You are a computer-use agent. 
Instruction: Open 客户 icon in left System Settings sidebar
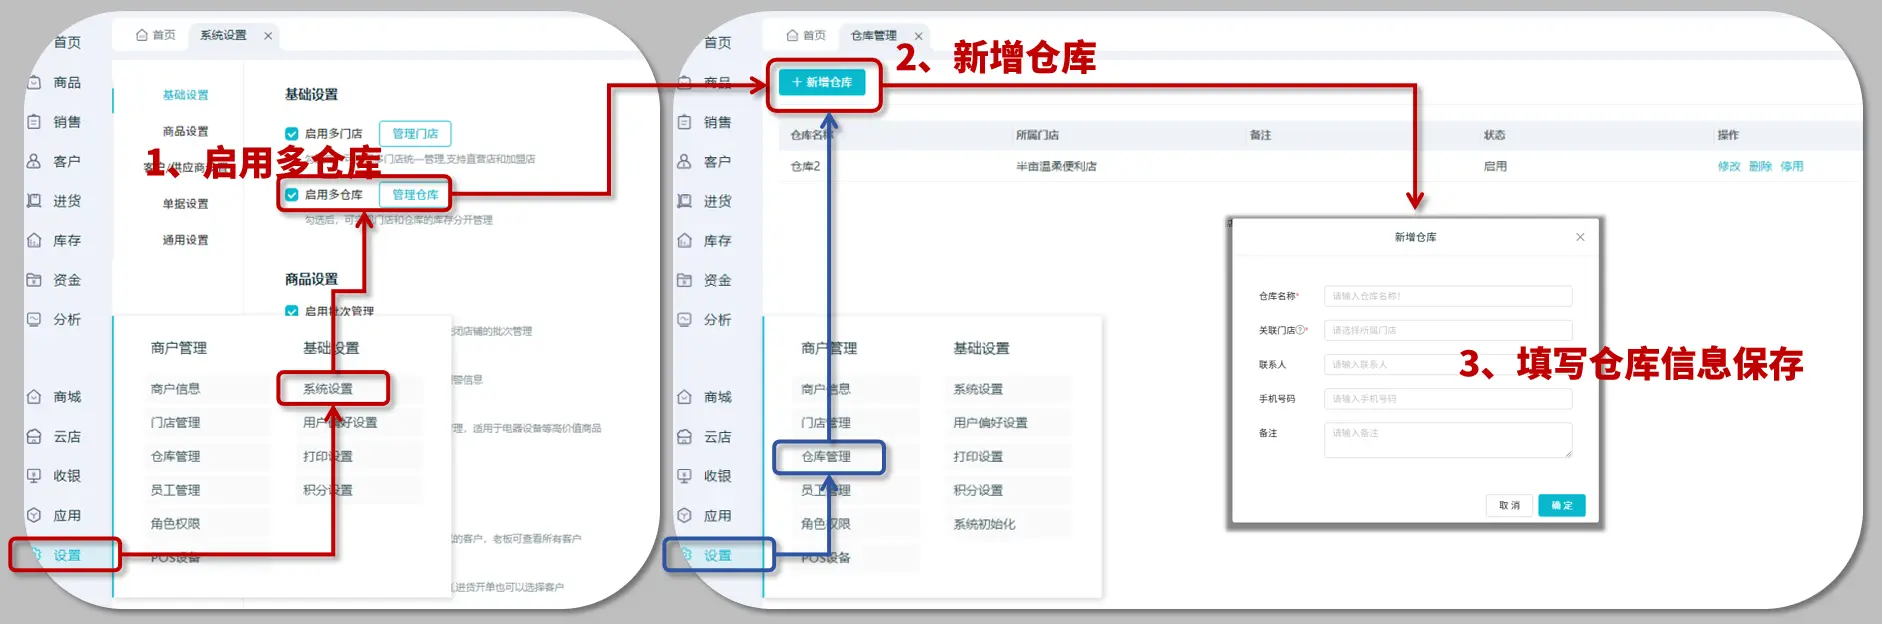34,161
